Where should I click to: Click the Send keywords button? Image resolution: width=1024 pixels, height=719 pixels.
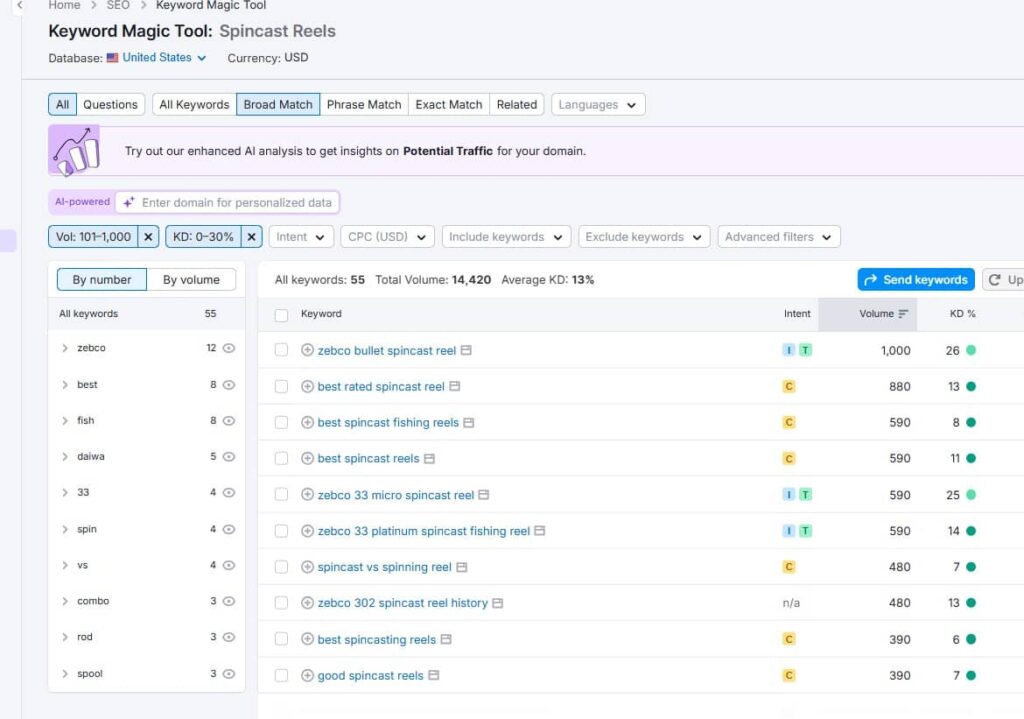click(x=915, y=279)
